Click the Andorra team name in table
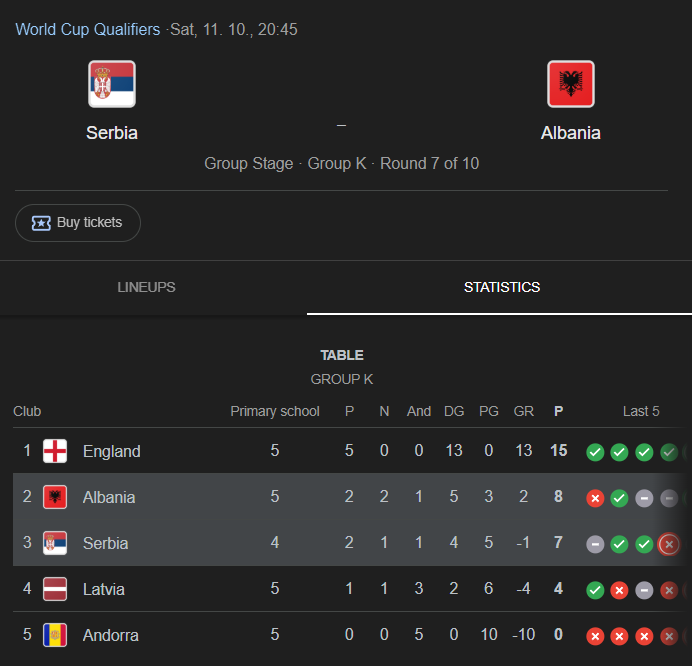 tap(111, 635)
